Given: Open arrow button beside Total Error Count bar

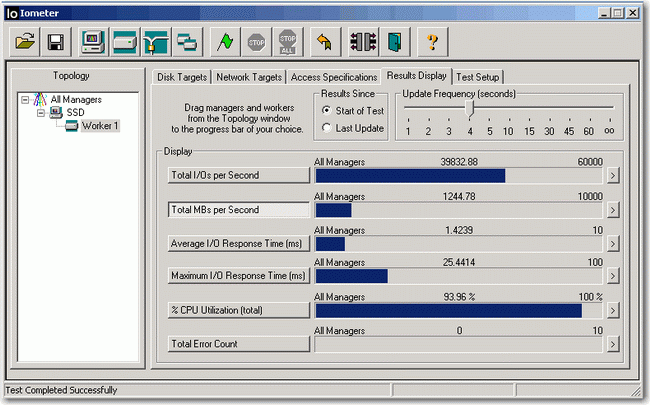Looking at the screenshot, I should 613,344.
